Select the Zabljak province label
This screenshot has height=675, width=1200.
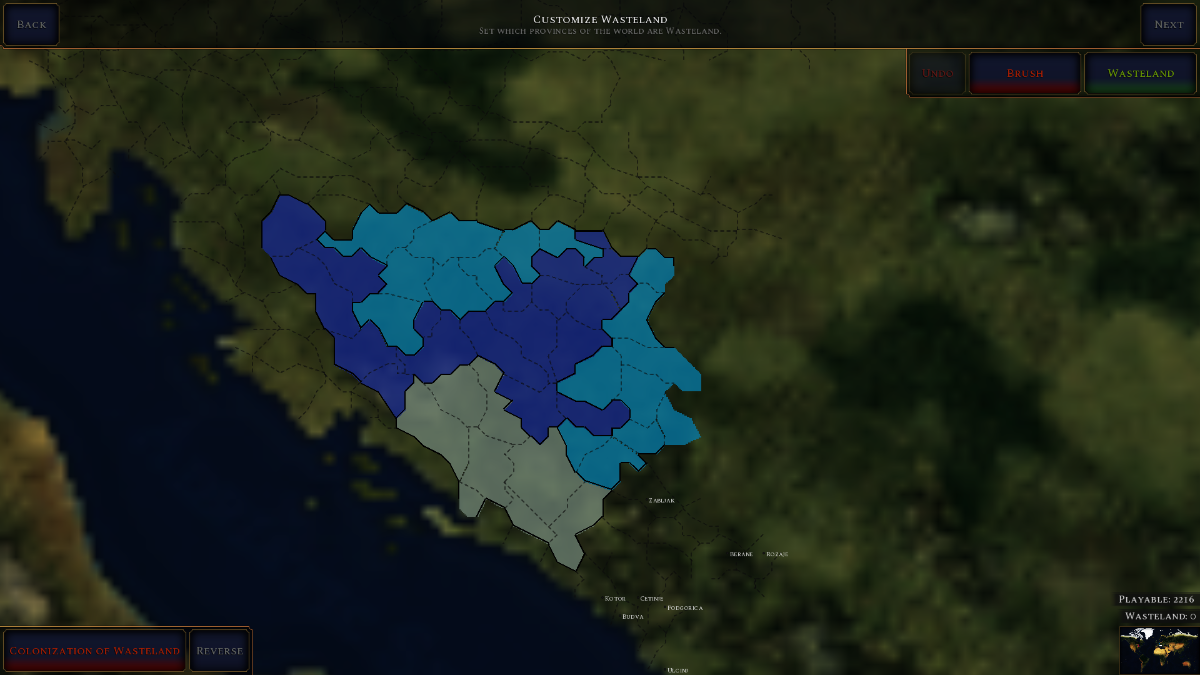[x=662, y=500]
